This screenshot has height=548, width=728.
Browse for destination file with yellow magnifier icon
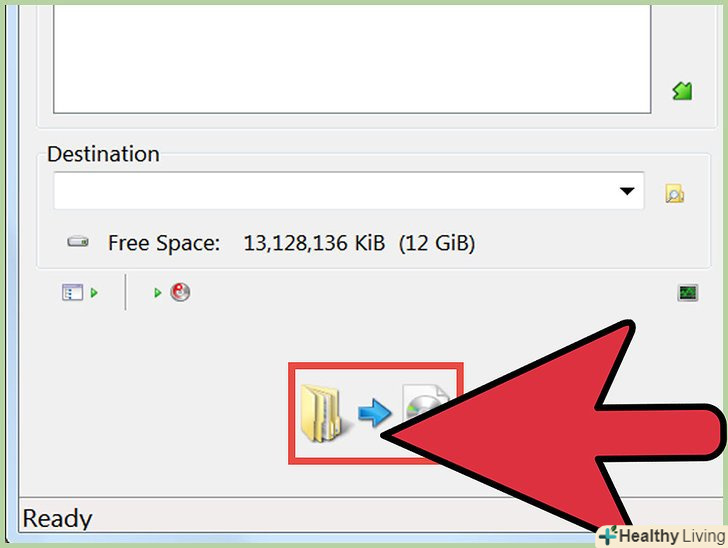[674, 193]
